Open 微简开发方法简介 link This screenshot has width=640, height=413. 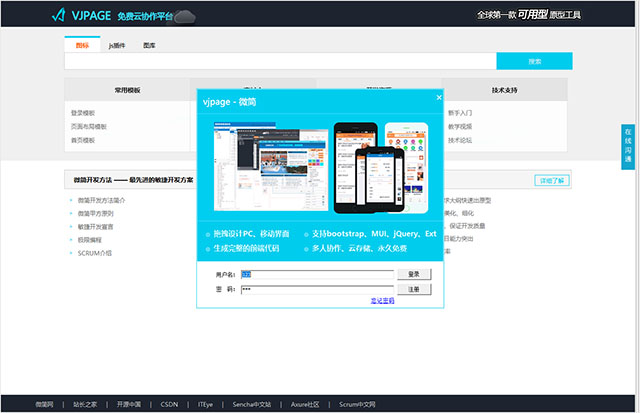pyautogui.click(x=102, y=200)
